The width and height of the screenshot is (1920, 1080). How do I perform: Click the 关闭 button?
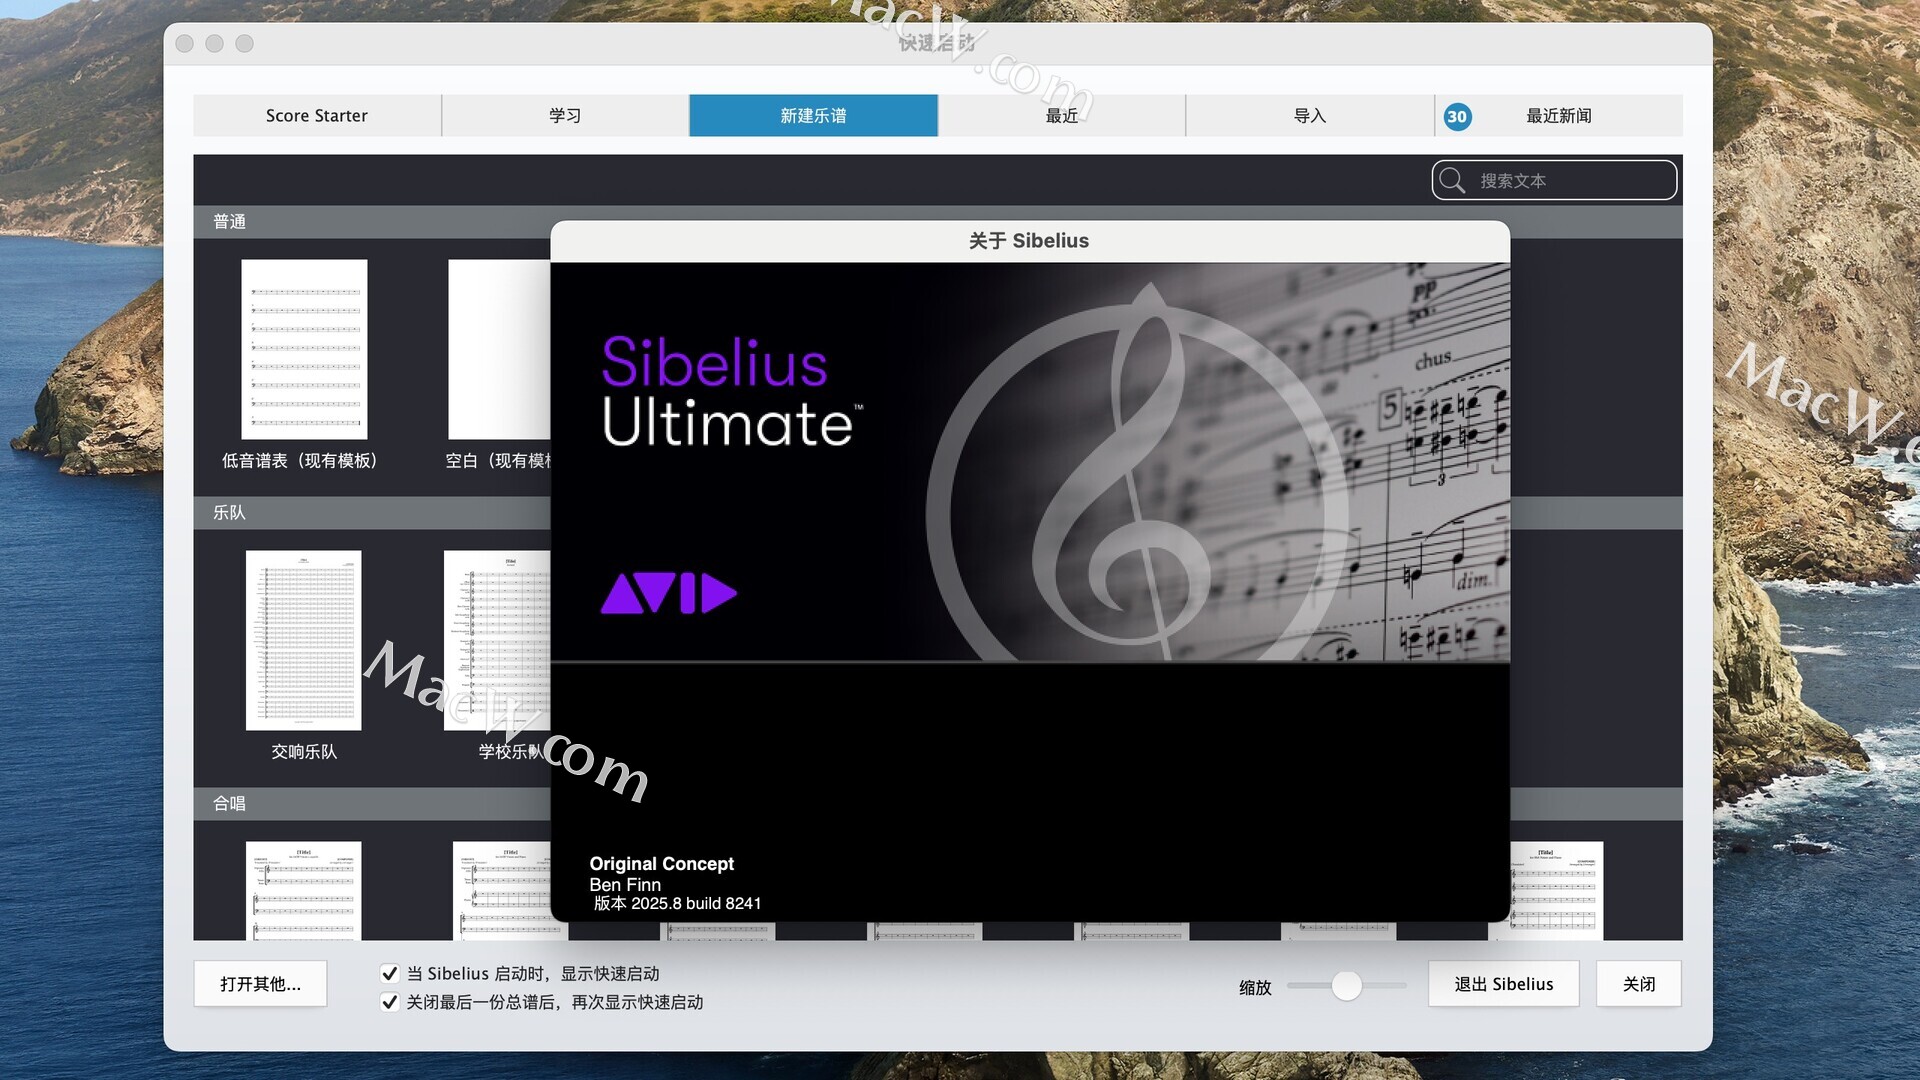(1638, 984)
